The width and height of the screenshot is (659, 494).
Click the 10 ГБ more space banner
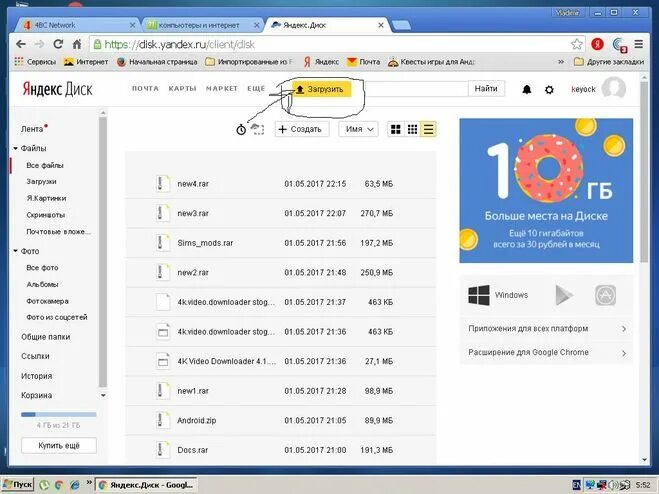click(x=546, y=190)
